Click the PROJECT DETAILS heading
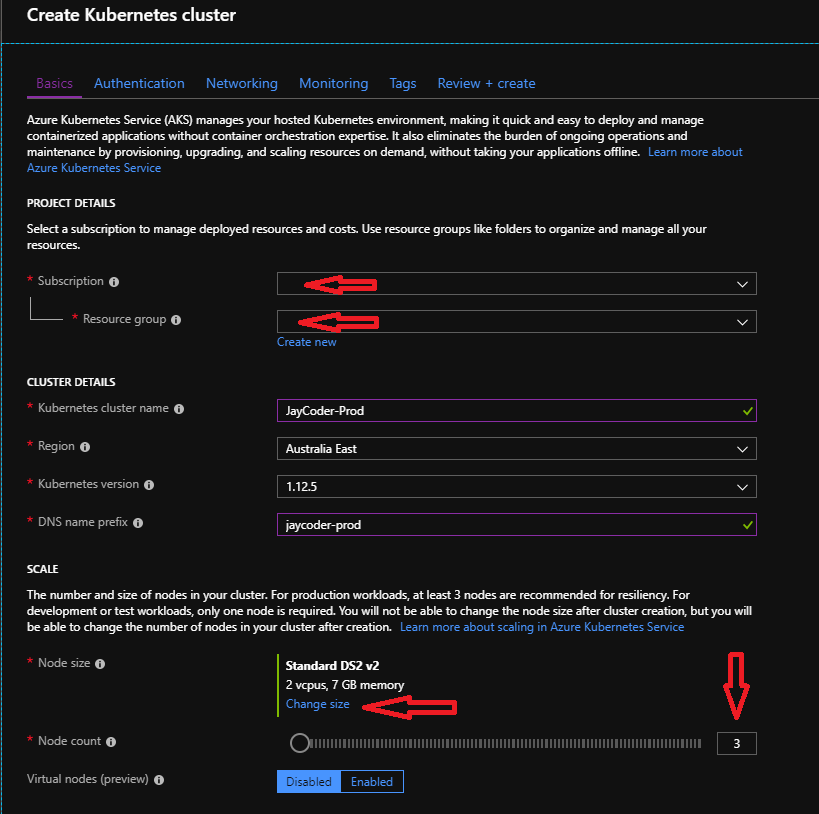Image resolution: width=819 pixels, height=814 pixels. (71, 203)
